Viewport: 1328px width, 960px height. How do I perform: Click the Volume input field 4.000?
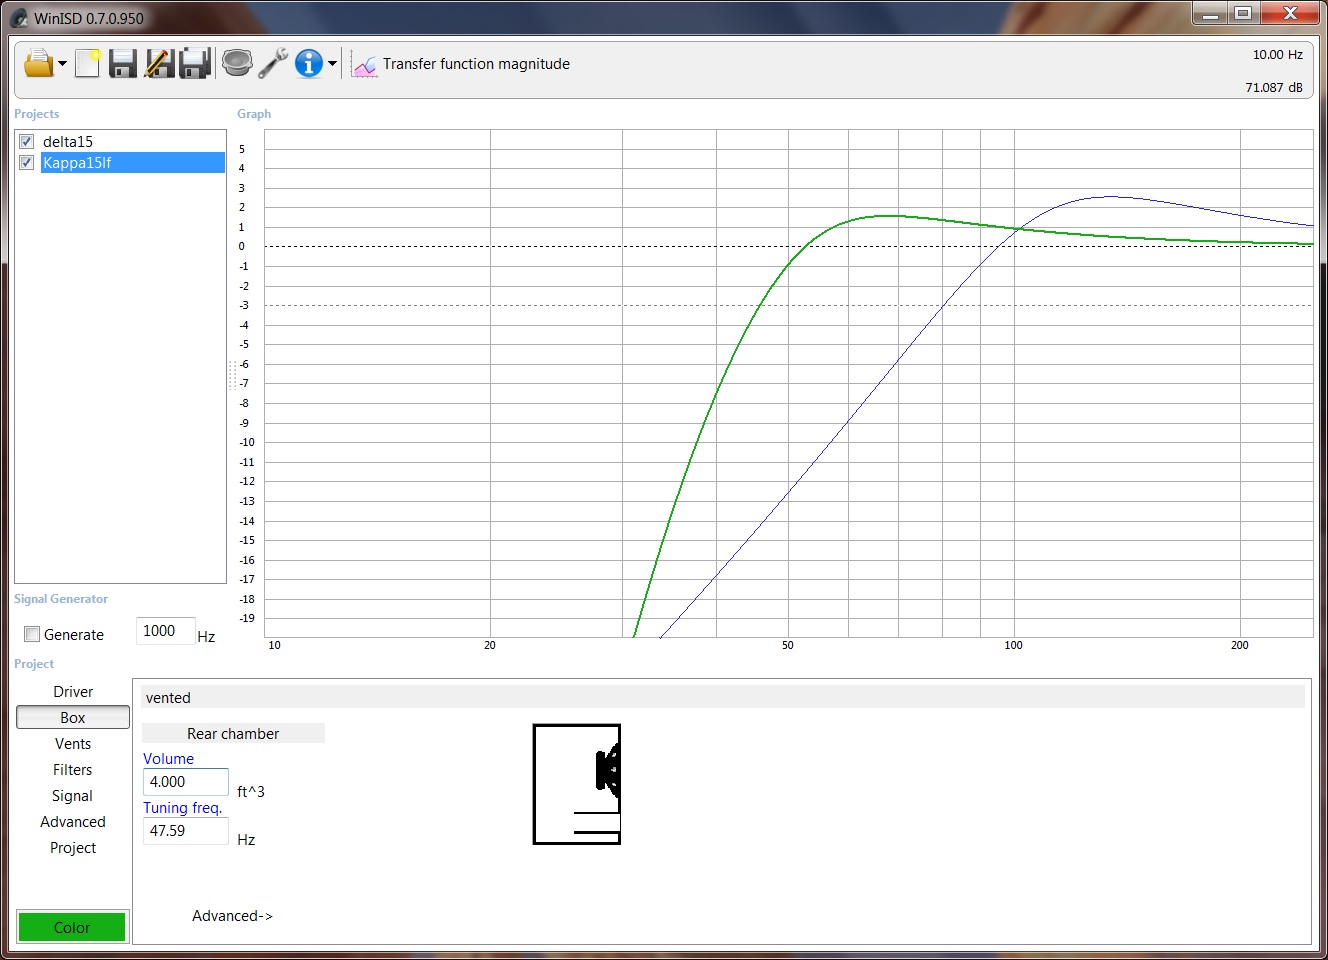point(186,782)
